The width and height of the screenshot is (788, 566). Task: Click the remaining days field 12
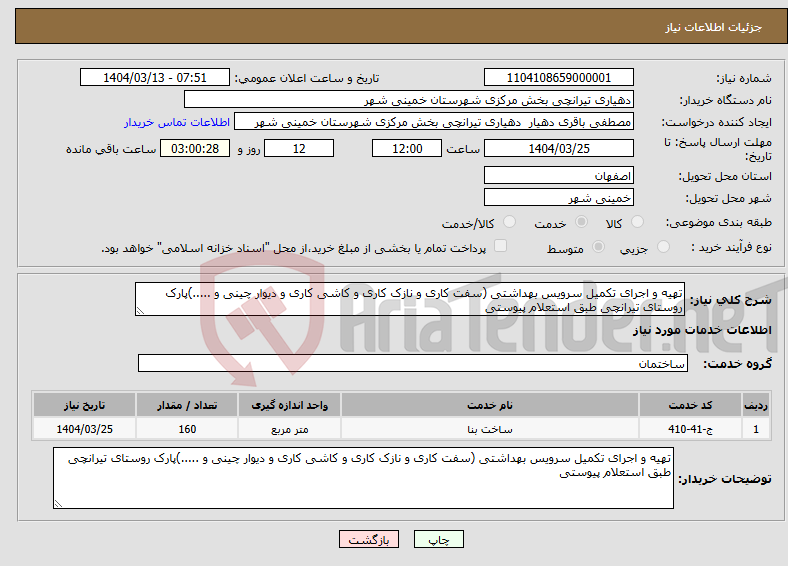(299, 148)
